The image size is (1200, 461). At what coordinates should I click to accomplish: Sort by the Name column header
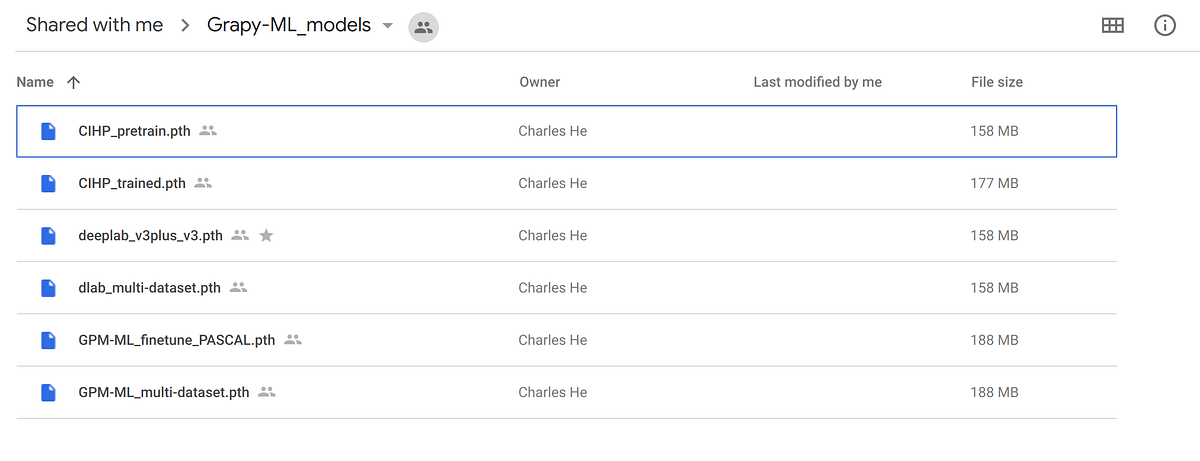coord(35,82)
